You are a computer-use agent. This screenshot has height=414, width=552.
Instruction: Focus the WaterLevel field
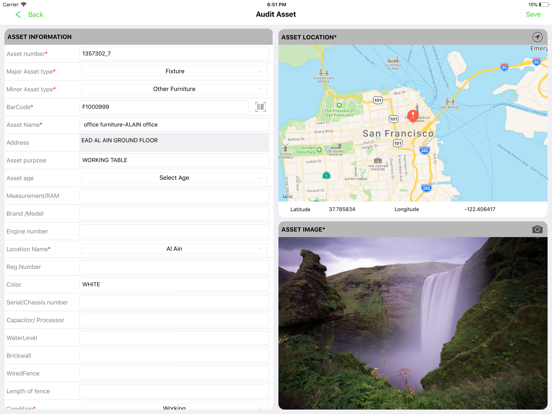(174, 338)
